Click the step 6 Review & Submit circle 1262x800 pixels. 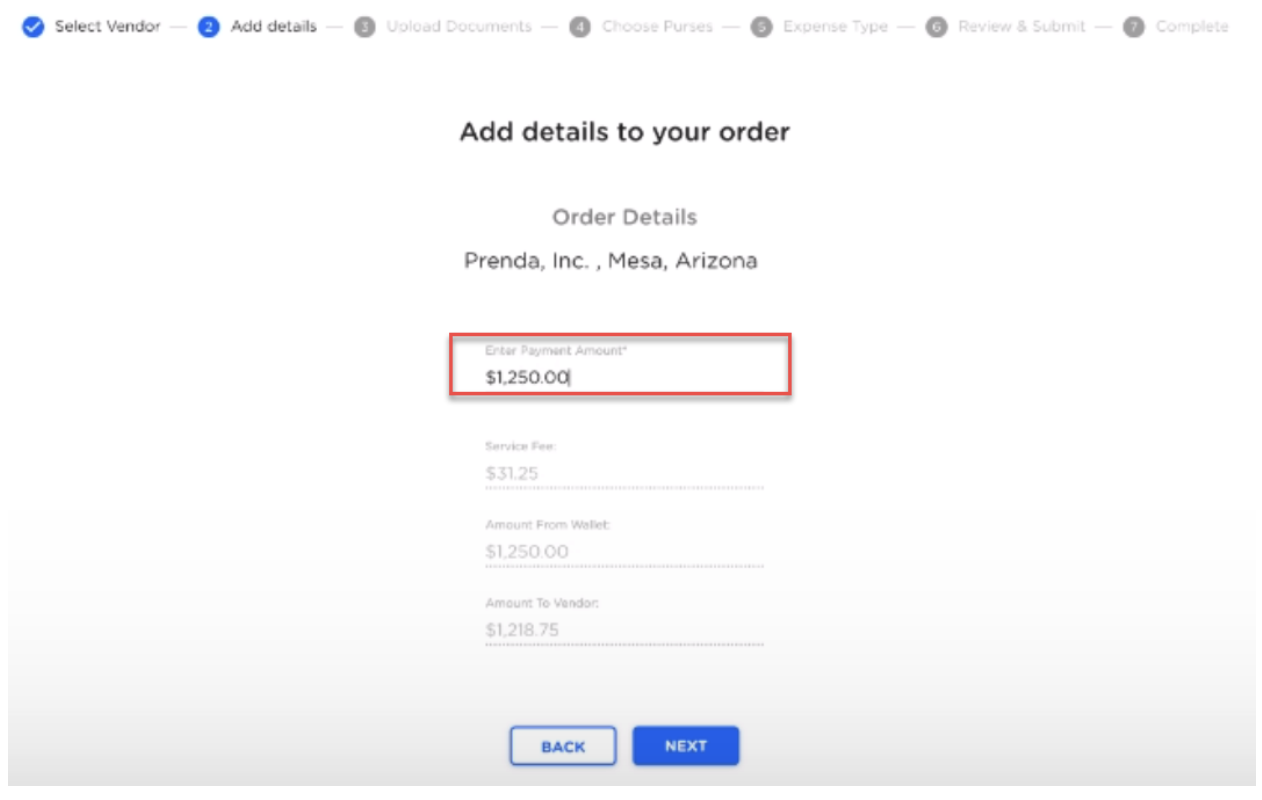click(x=935, y=27)
